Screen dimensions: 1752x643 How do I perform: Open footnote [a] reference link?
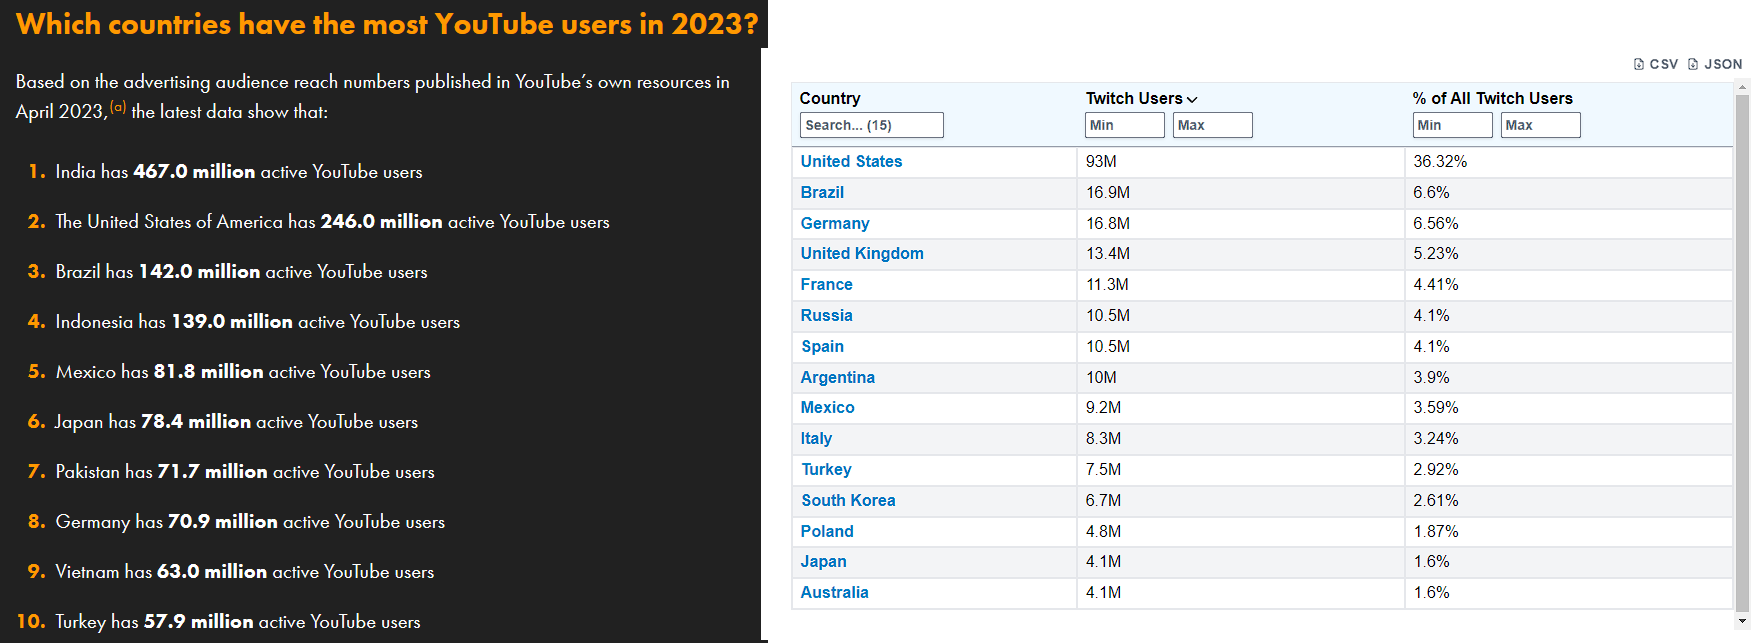click(x=118, y=107)
